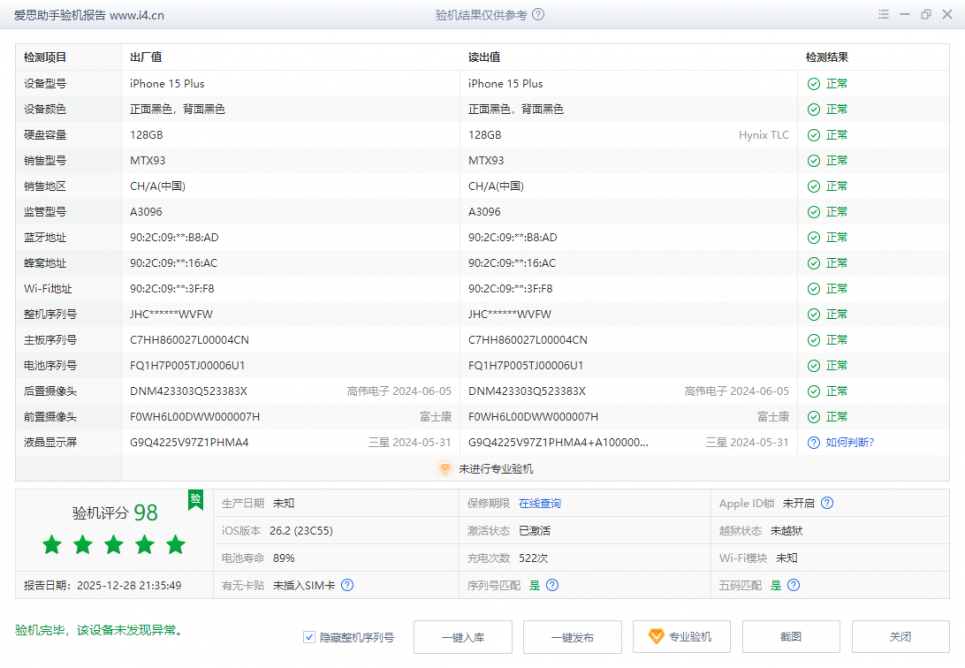Viewport: 965px width, 668px height.
Task: Start 专业验机 using the bottom button
Action: [681, 637]
